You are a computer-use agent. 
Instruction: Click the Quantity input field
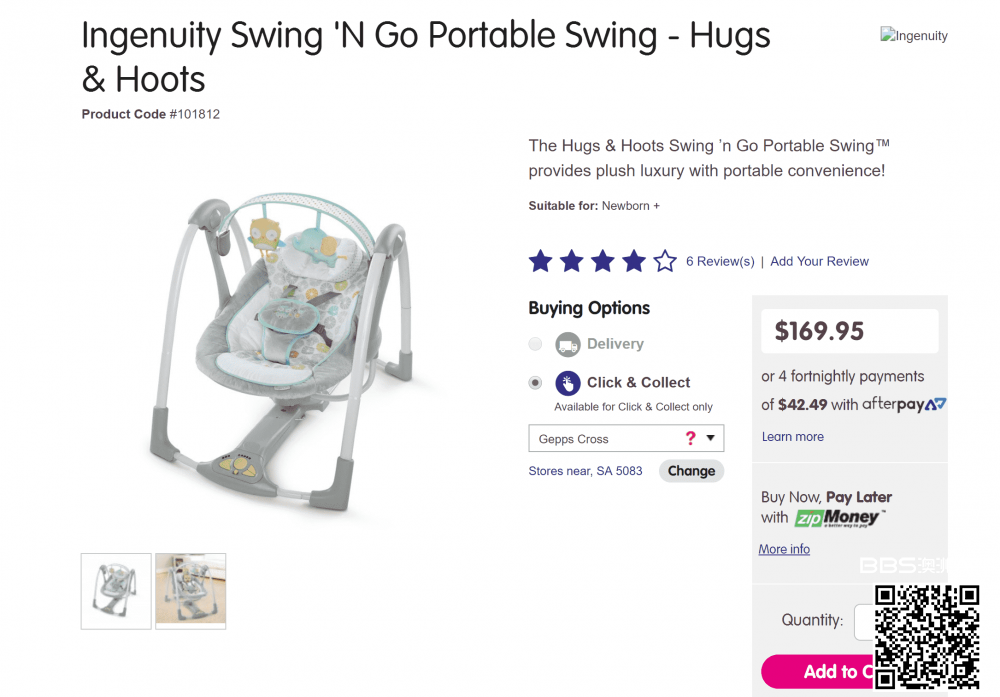coord(864,621)
